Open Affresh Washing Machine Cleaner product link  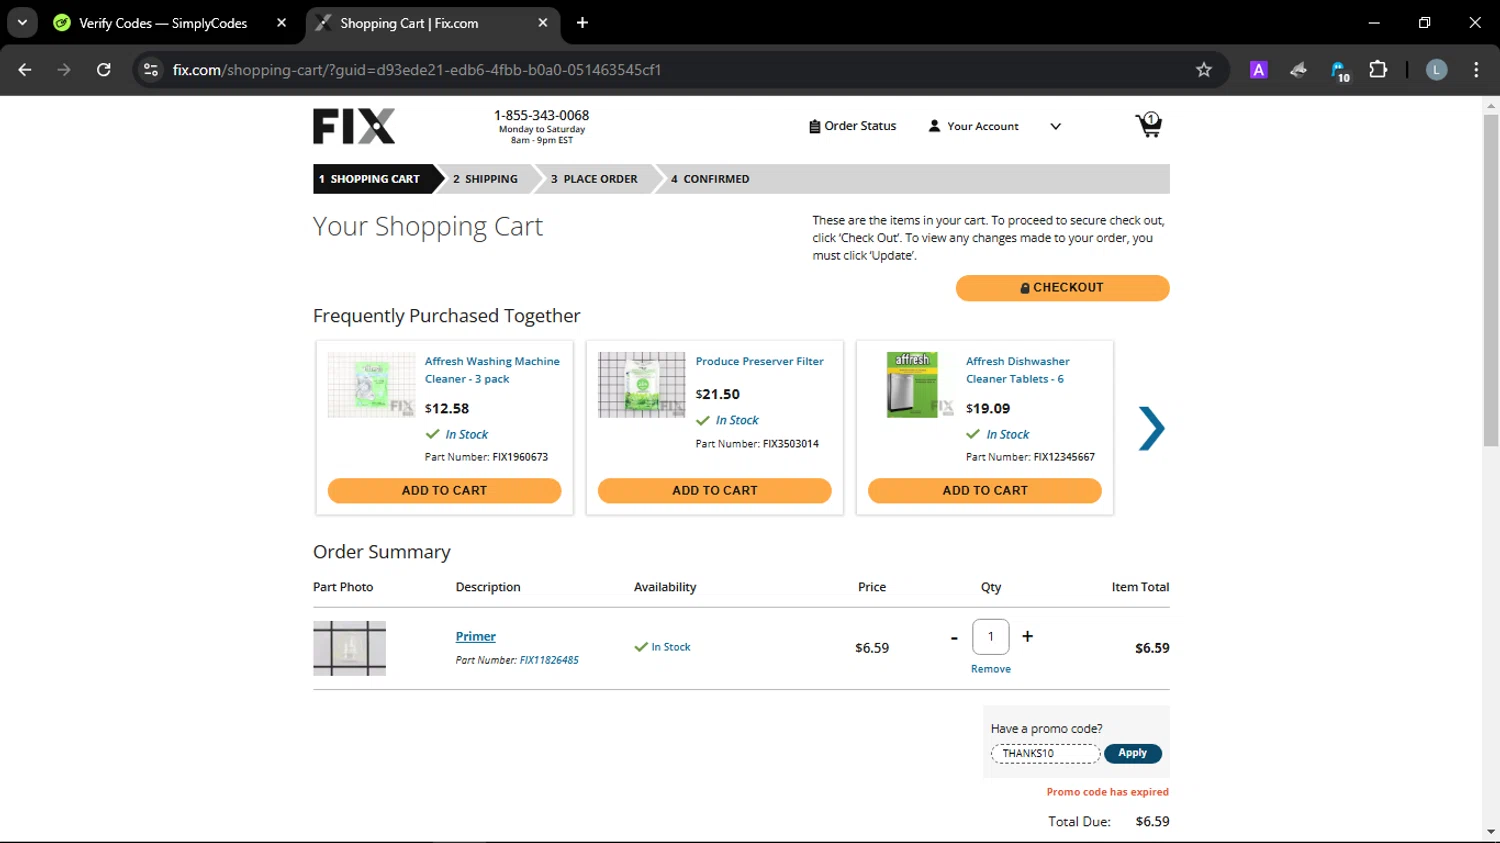pyautogui.click(x=492, y=370)
